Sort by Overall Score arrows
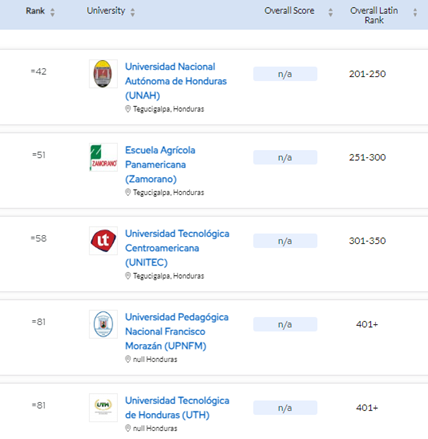This screenshot has height=439, width=428. 330,12
